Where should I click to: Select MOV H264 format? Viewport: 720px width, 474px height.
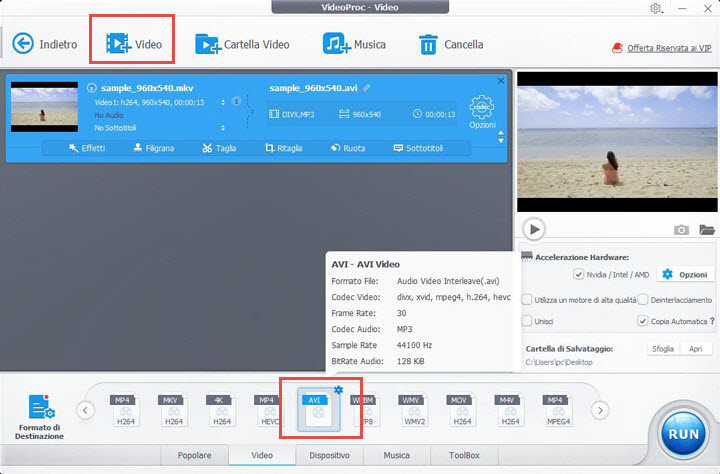tap(461, 410)
